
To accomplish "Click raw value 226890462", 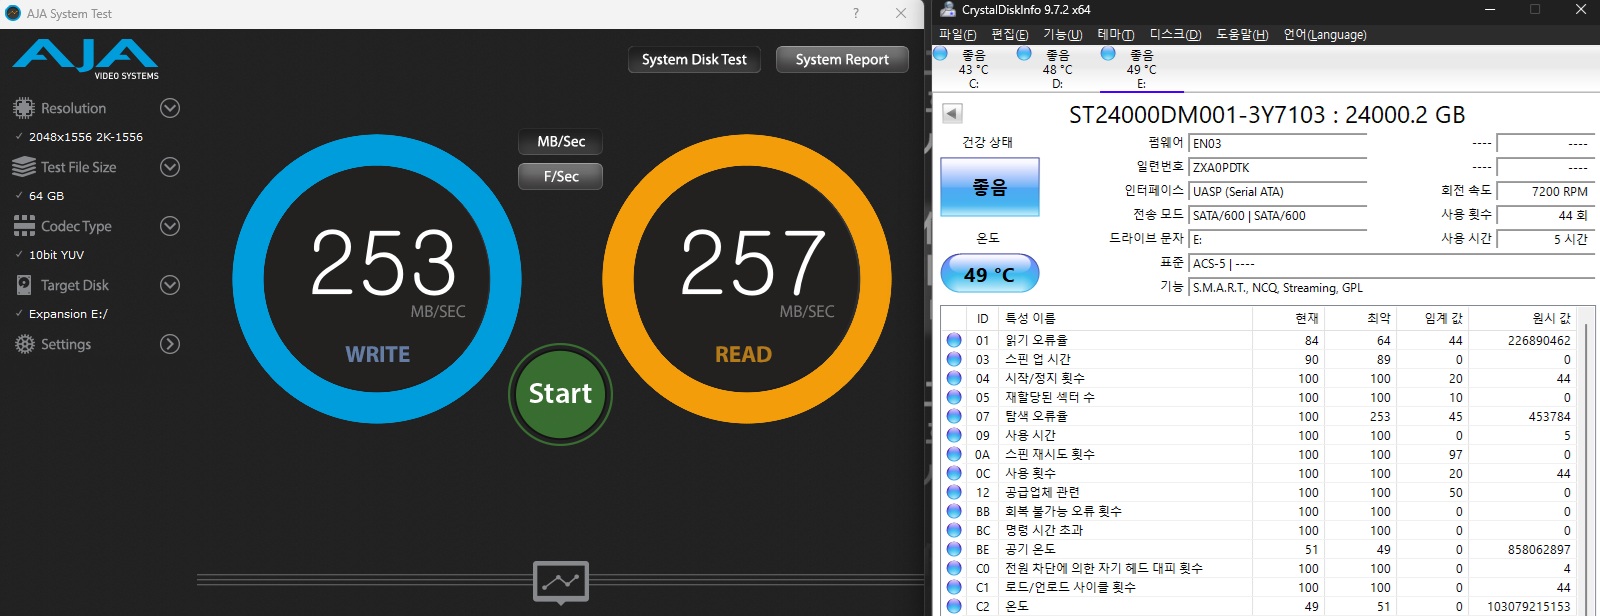I will click(x=1539, y=340).
